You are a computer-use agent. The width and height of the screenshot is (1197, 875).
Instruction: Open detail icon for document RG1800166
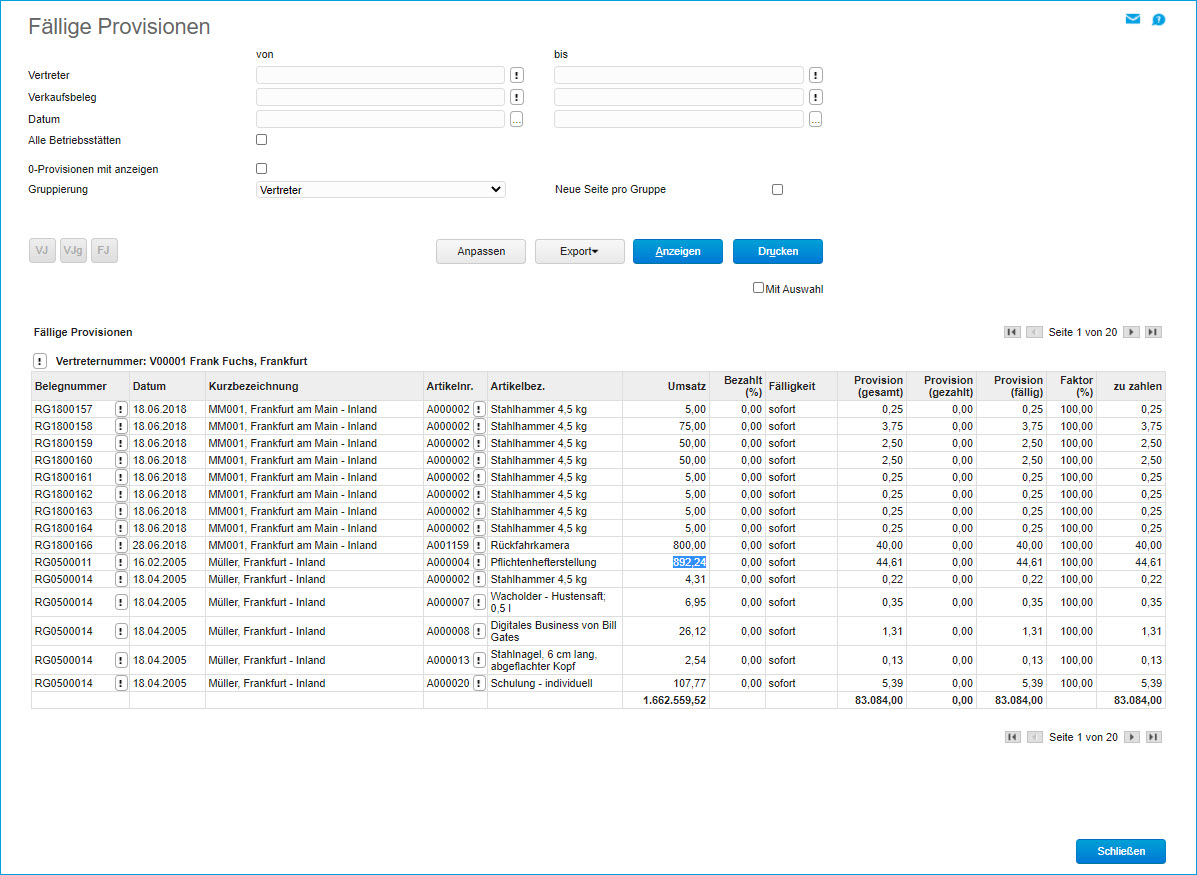tap(121, 545)
